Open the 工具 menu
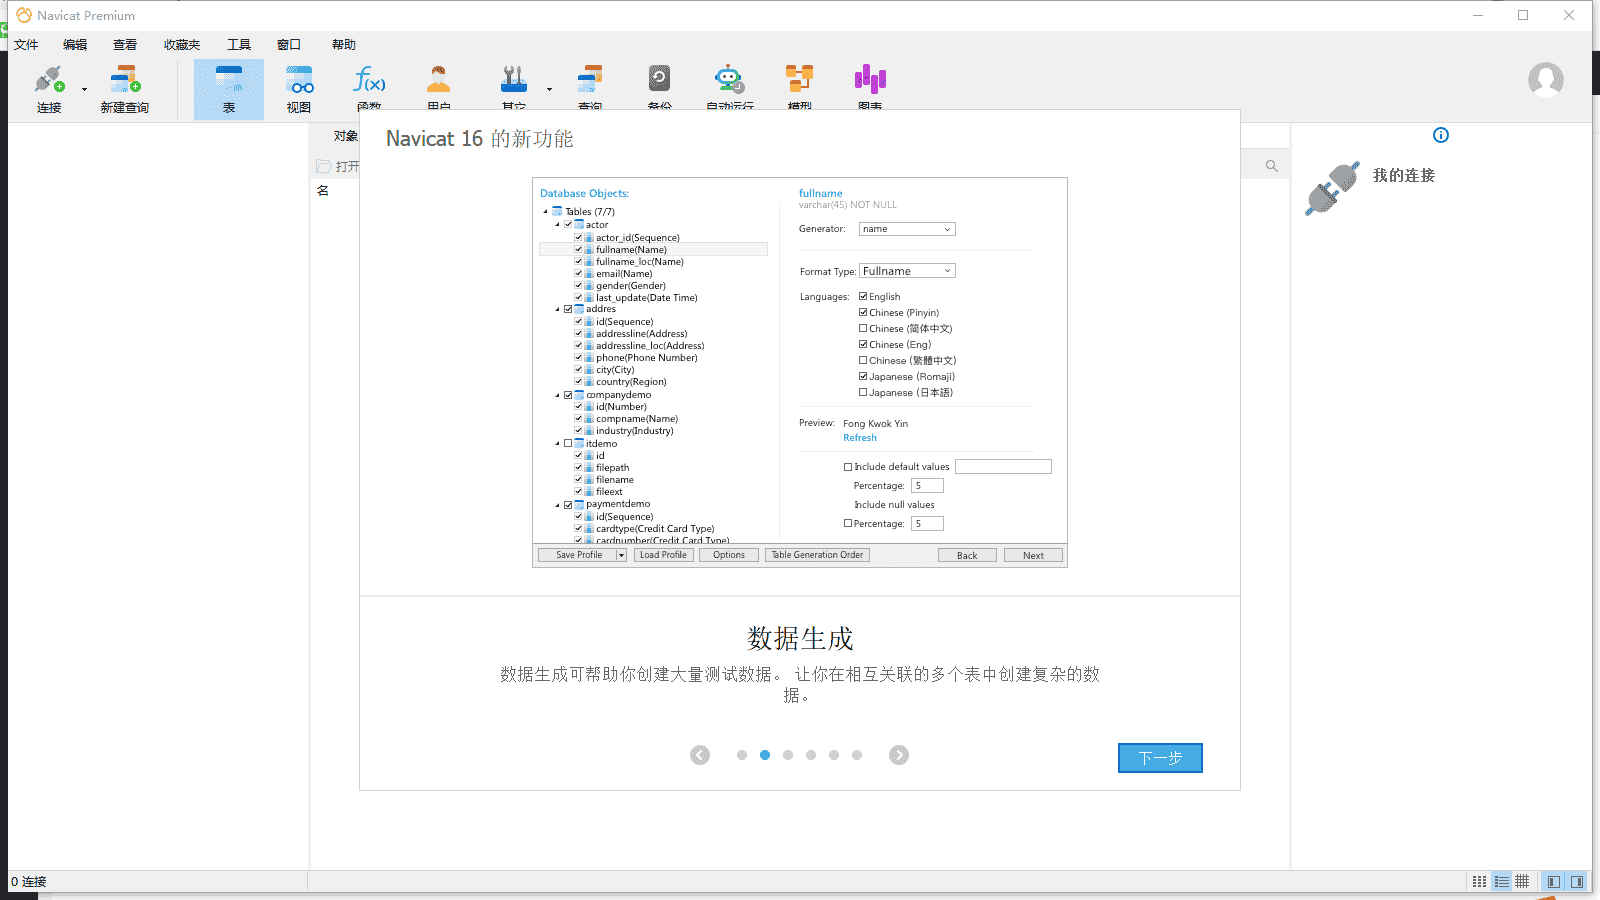The width and height of the screenshot is (1600, 900). pos(239,45)
